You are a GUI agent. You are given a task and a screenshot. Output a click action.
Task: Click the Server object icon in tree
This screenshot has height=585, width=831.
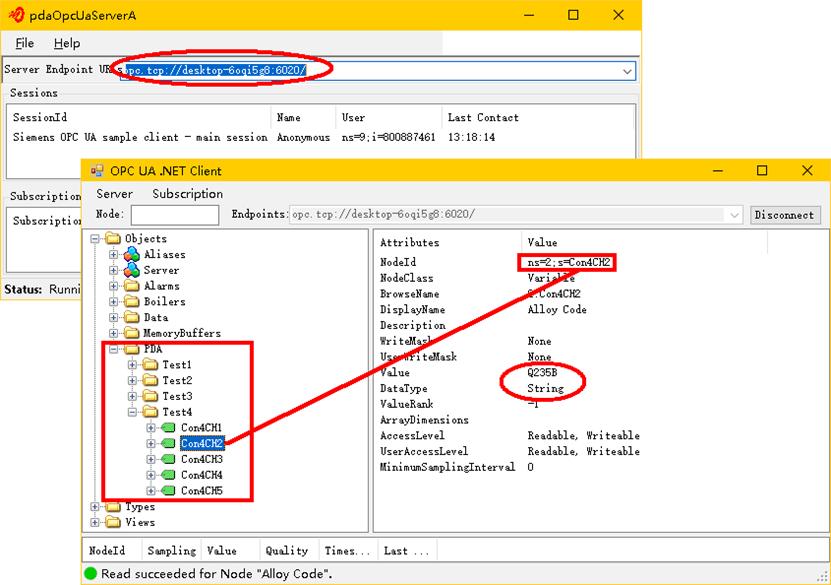[131, 270]
